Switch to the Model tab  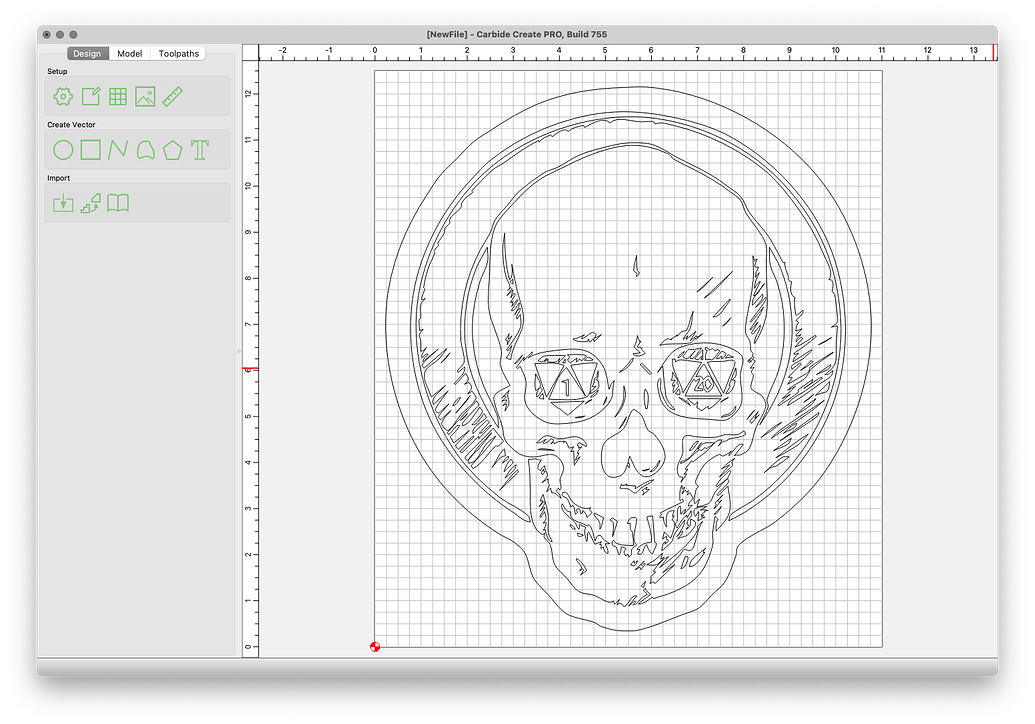129,53
